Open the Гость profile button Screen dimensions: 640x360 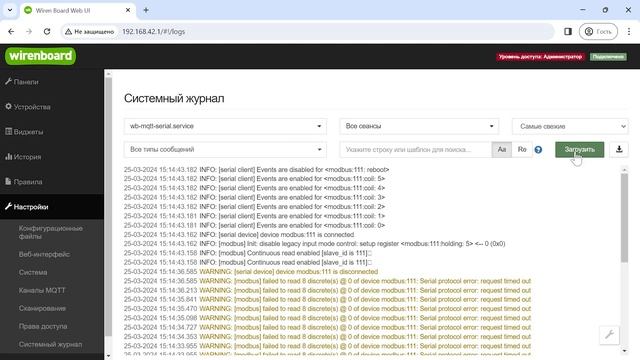pos(598,31)
